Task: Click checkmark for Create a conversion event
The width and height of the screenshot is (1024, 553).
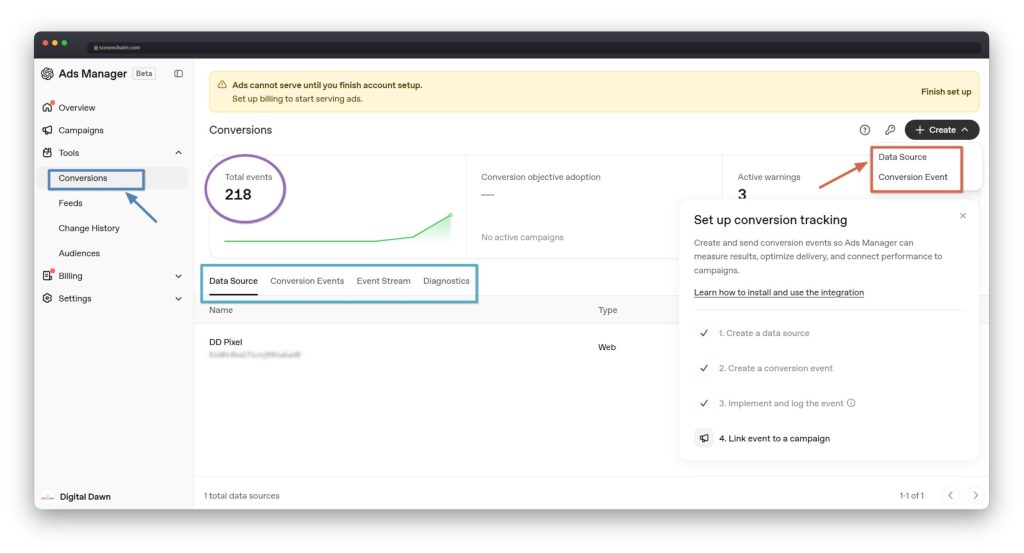Action: point(704,368)
